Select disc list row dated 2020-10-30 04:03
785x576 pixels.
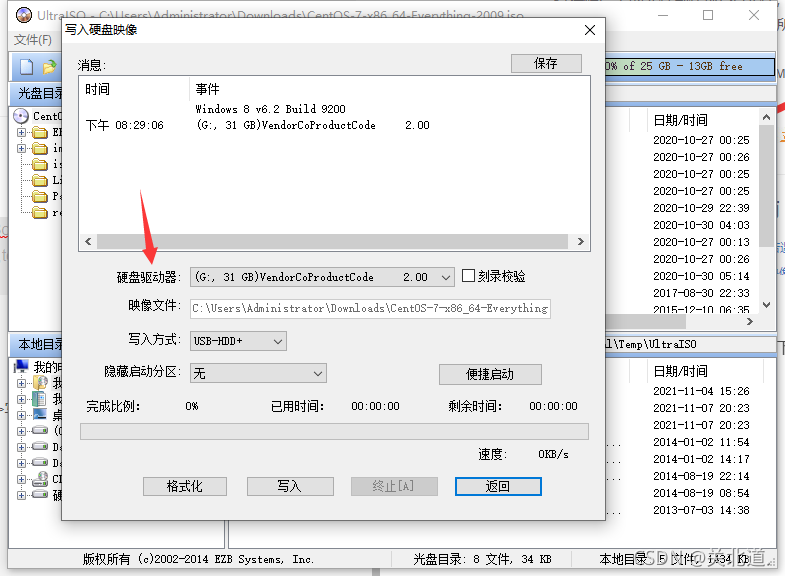701,225
